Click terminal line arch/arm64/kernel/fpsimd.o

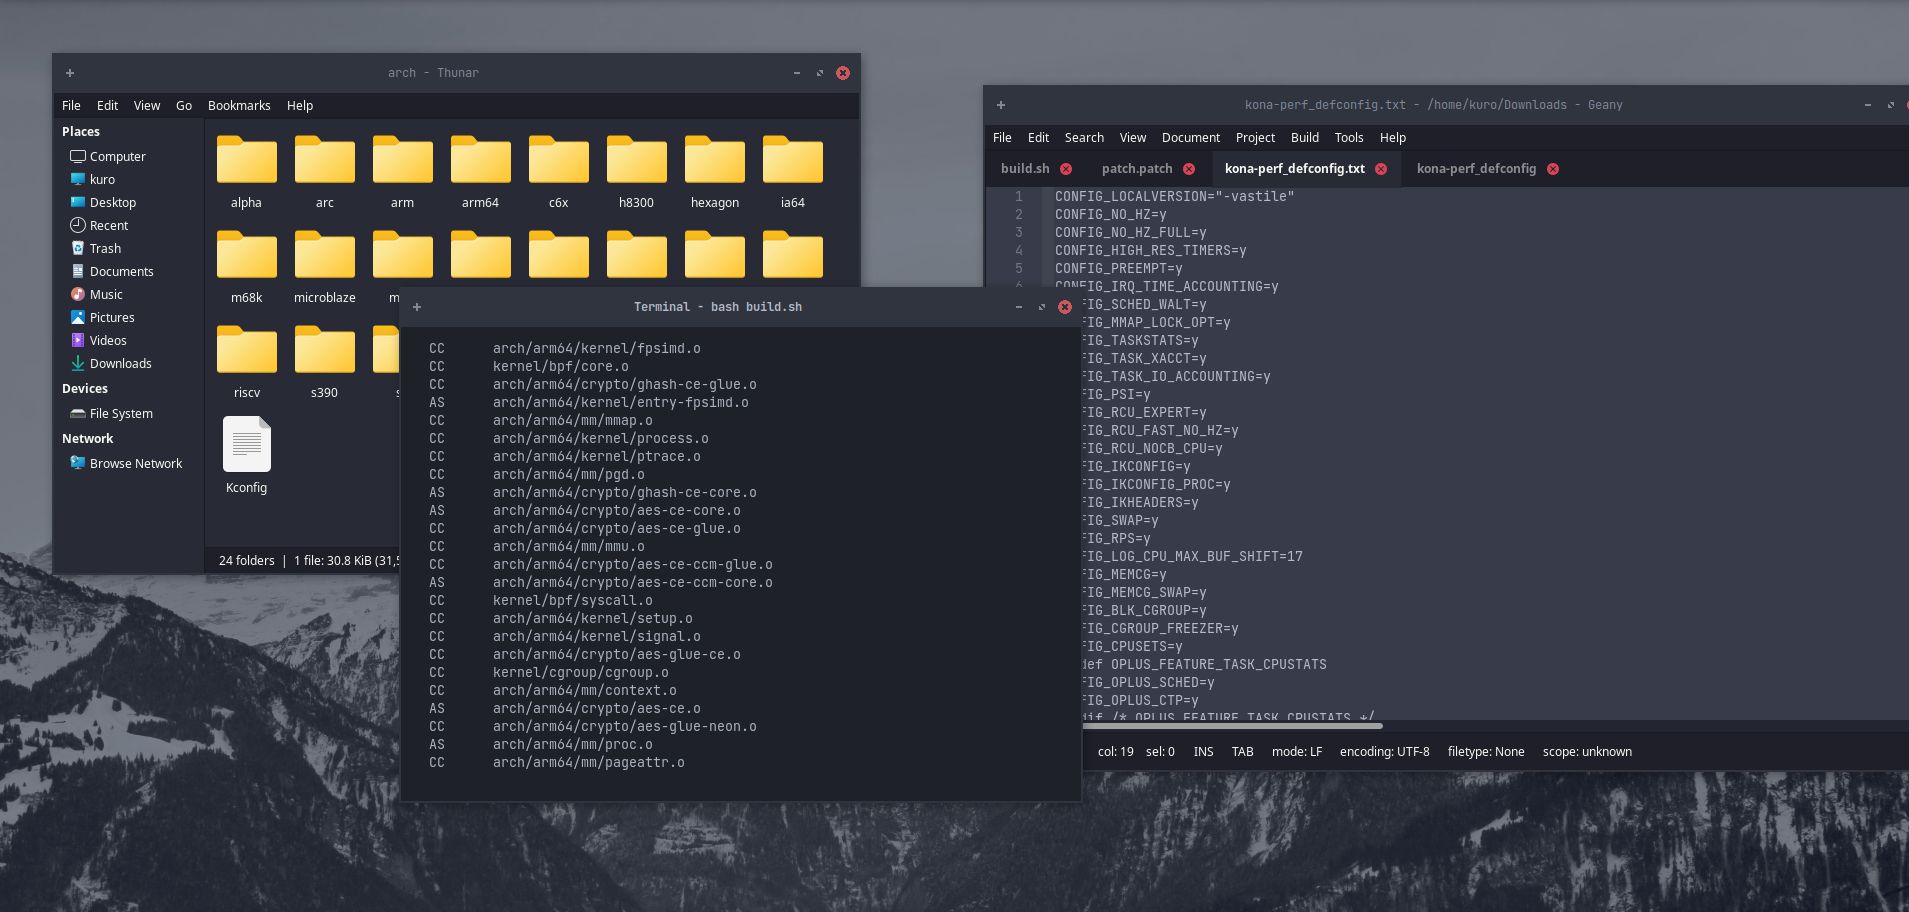coord(596,348)
